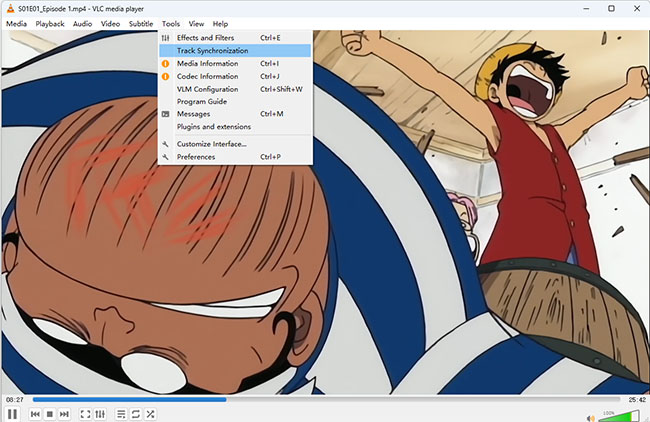Show the playlist icon

(x=121, y=414)
